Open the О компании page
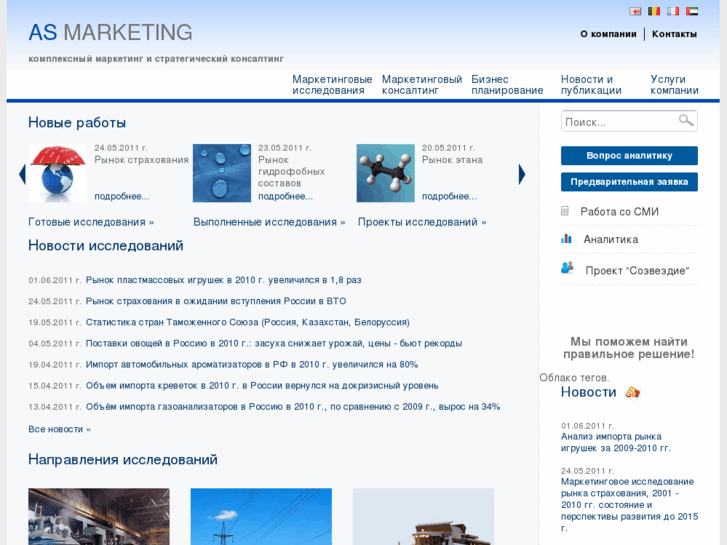The image size is (727, 545). click(608, 34)
